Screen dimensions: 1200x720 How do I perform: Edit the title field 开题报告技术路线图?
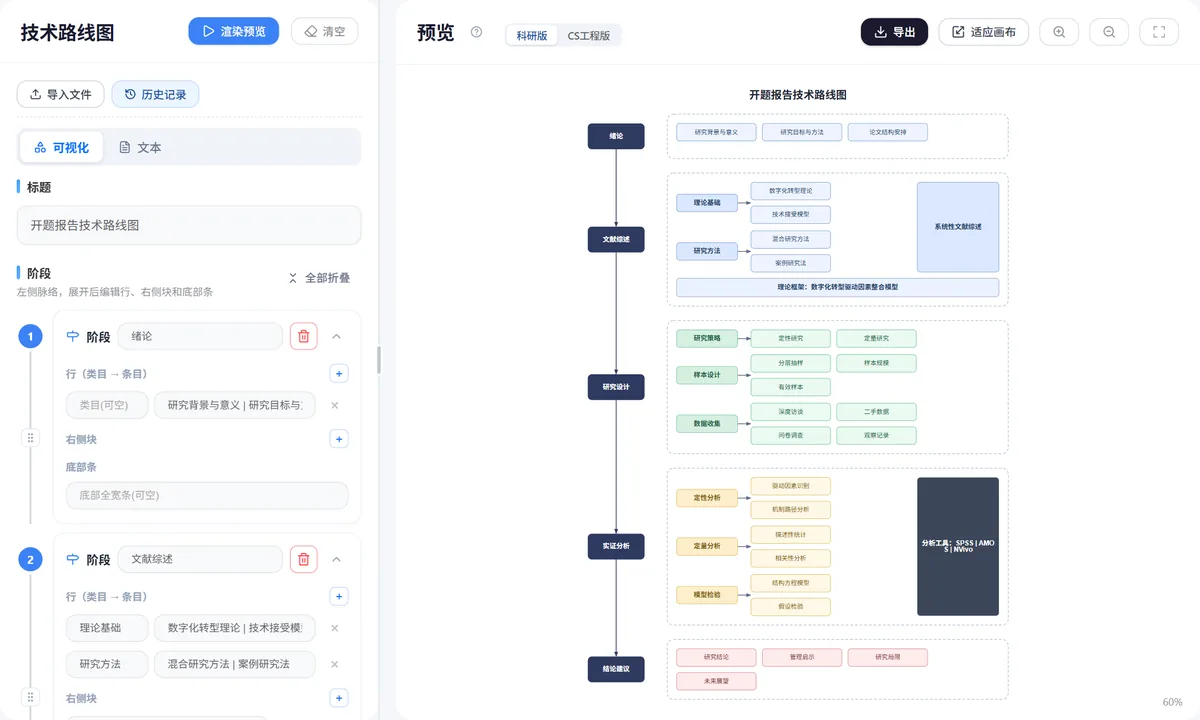pyautogui.click(x=189, y=225)
